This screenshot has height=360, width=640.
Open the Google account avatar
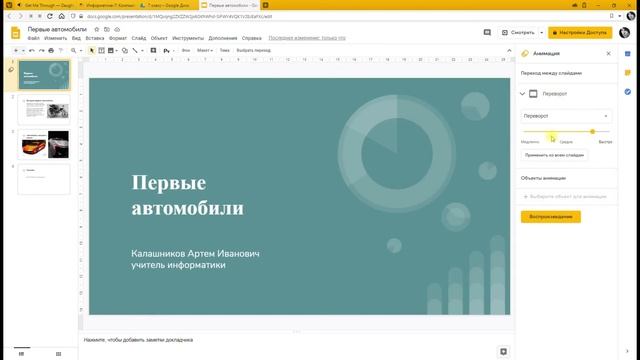click(x=624, y=33)
